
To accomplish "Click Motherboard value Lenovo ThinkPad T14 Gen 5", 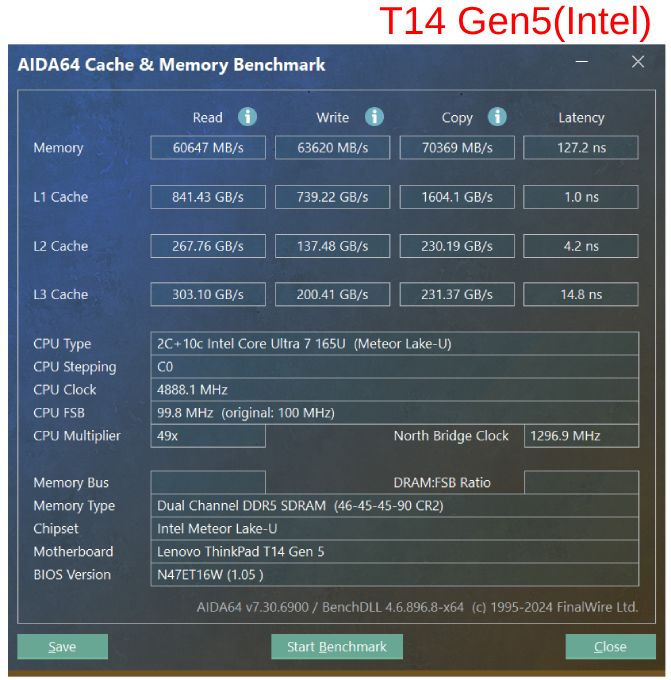I will pos(395,552).
